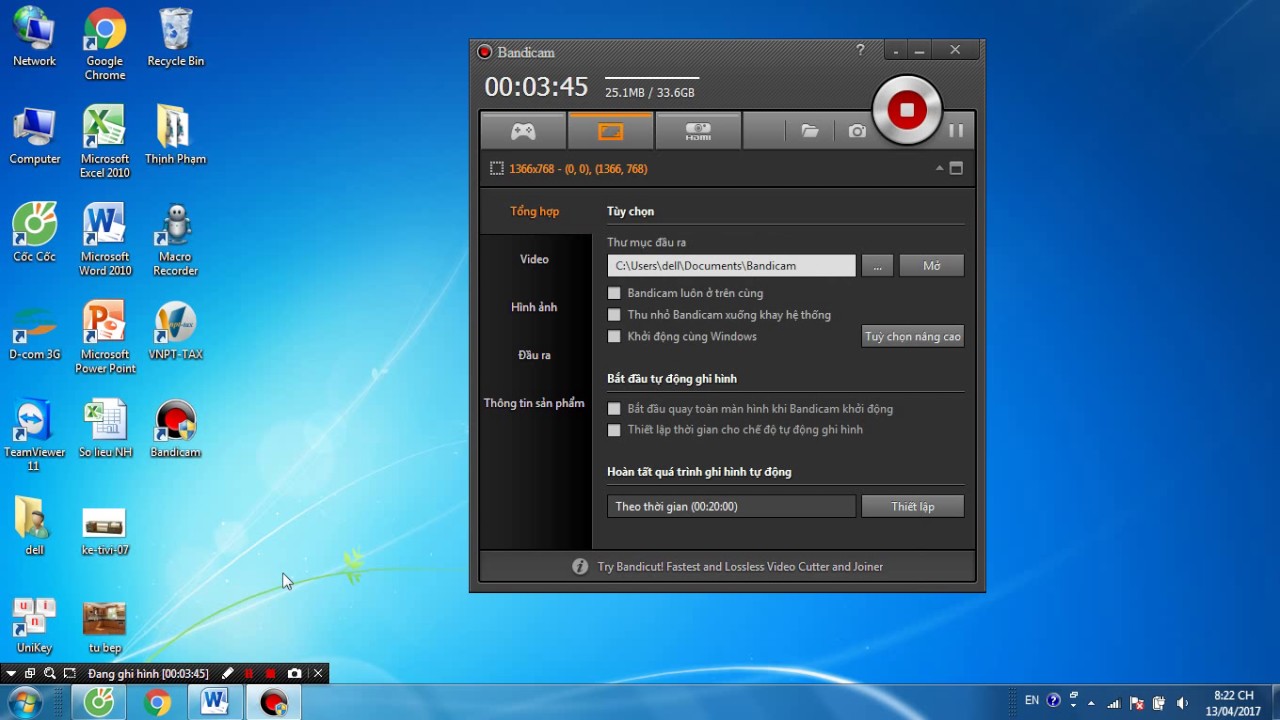Switch to fullscreen target window icon
Image resolution: width=1280 pixels, height=720 pixels.
pos(956,168)
